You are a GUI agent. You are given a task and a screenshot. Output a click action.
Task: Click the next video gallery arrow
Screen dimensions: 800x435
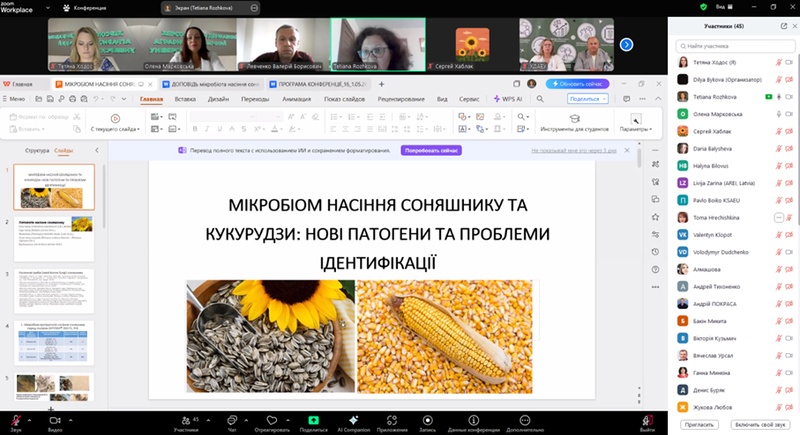coord(627,45)
